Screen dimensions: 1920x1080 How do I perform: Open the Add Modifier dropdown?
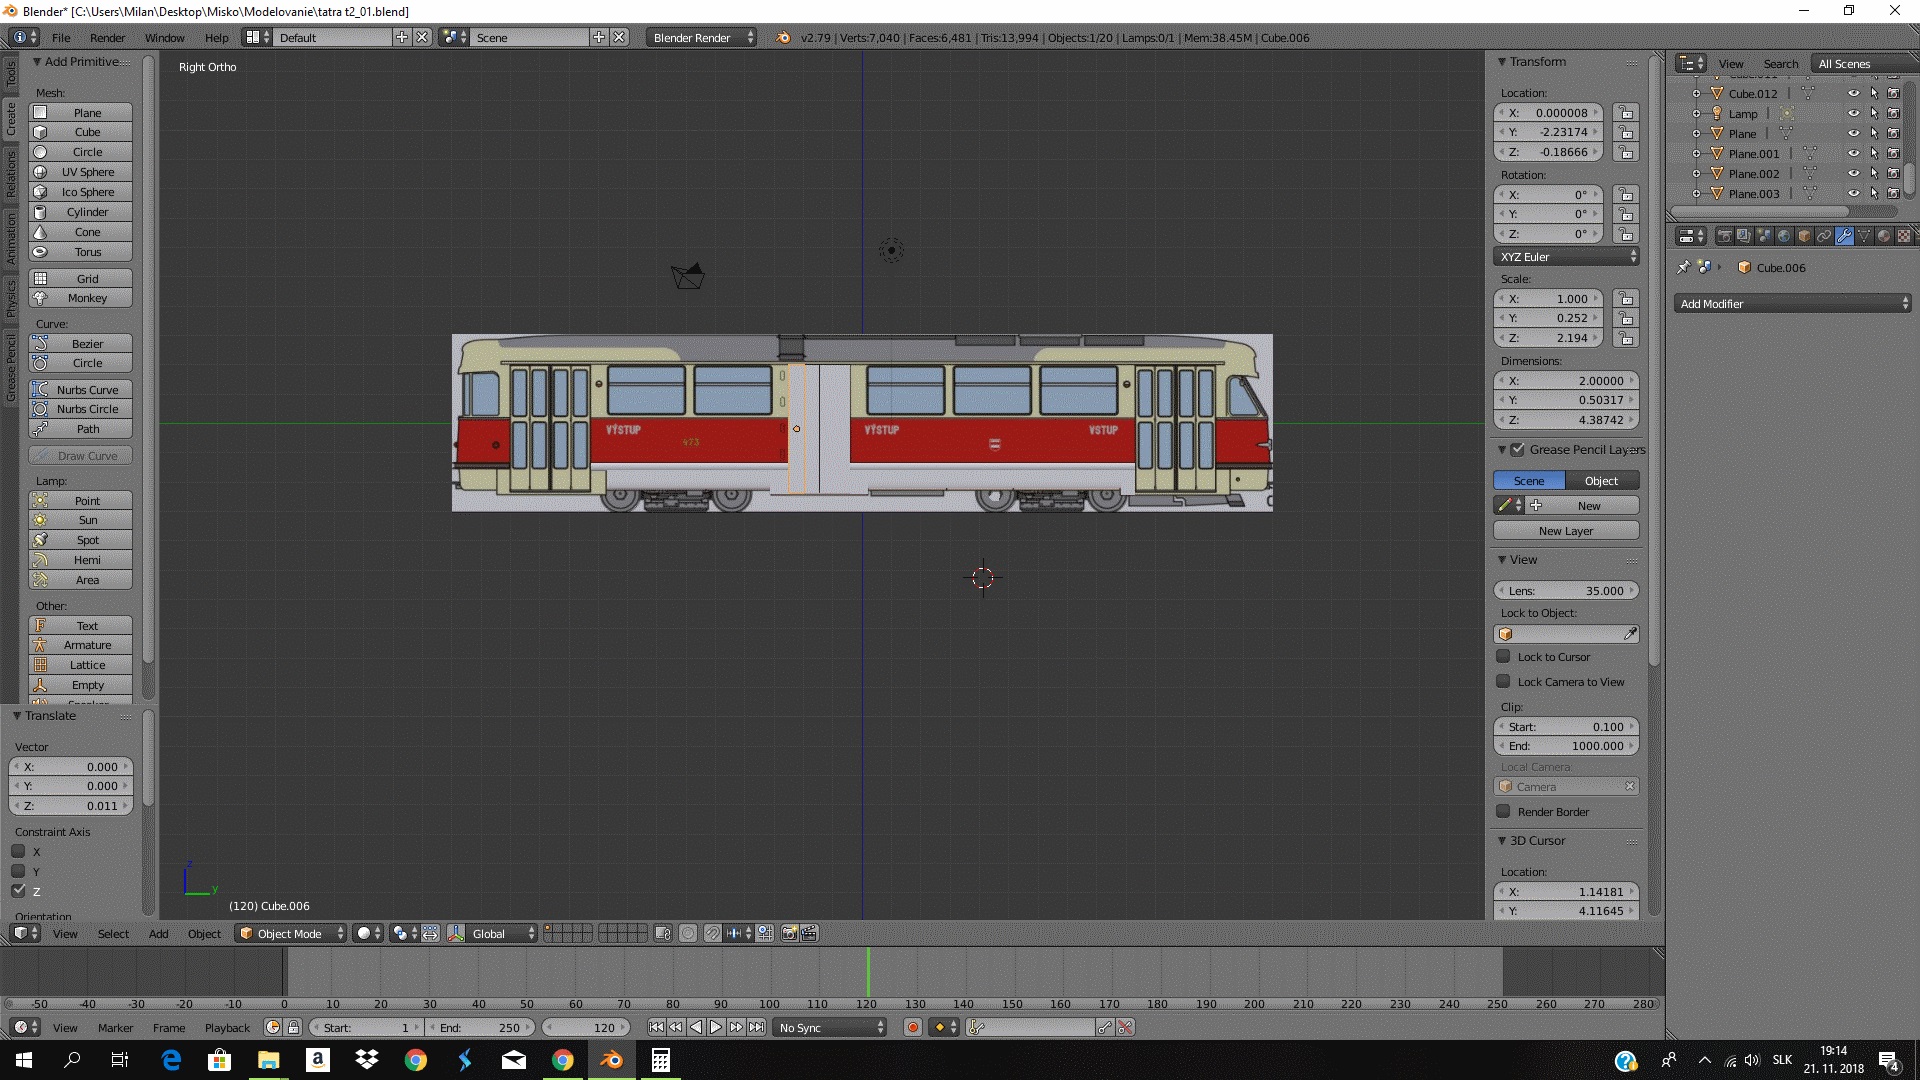pyautogui.click(x=1792, y=303)
